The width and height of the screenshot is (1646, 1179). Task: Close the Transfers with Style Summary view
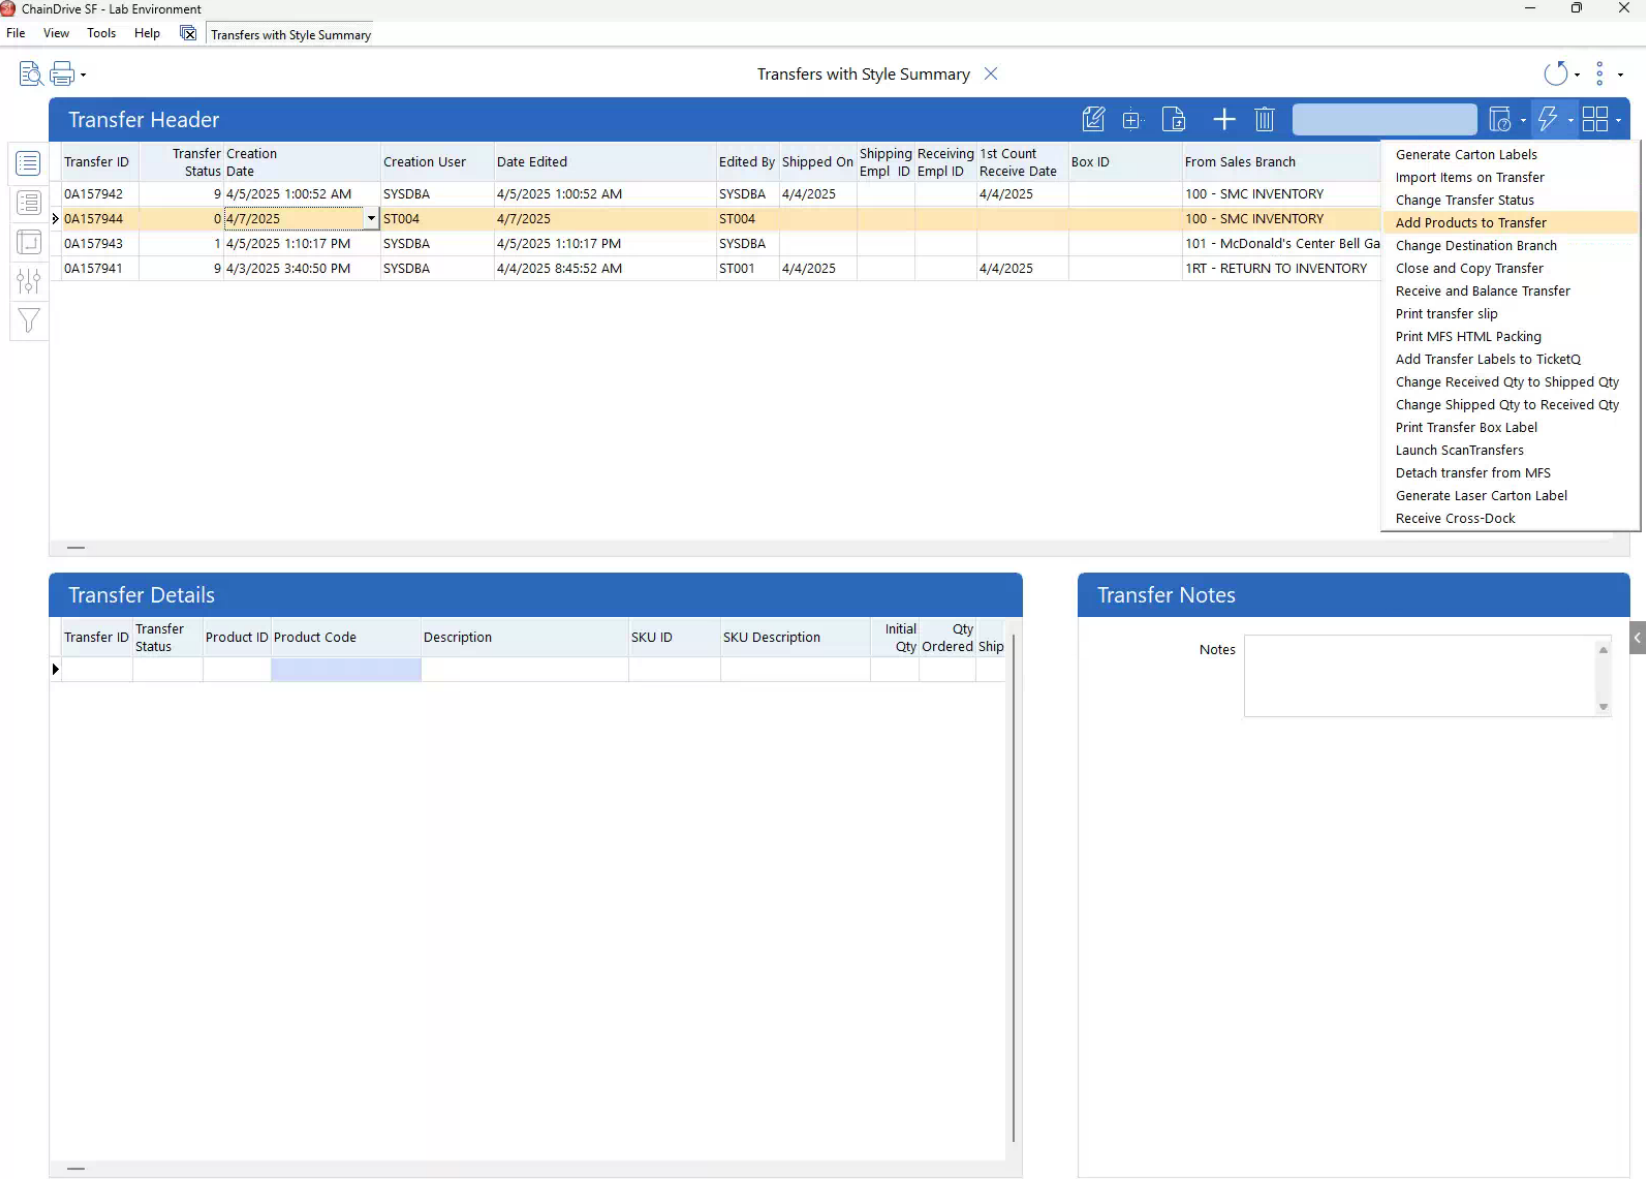click(x=990, y=74)
